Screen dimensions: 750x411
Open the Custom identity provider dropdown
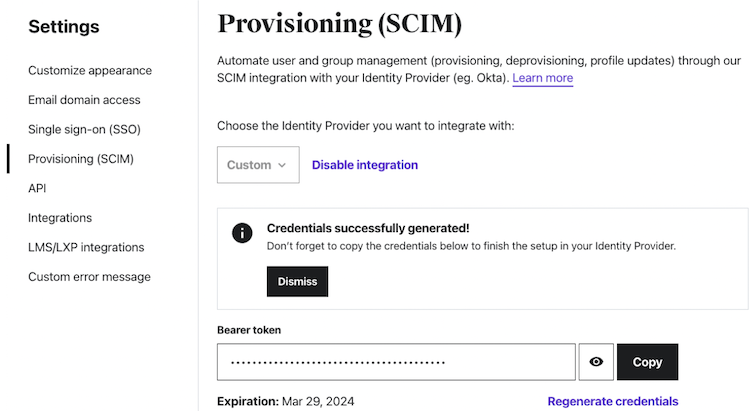258,165
